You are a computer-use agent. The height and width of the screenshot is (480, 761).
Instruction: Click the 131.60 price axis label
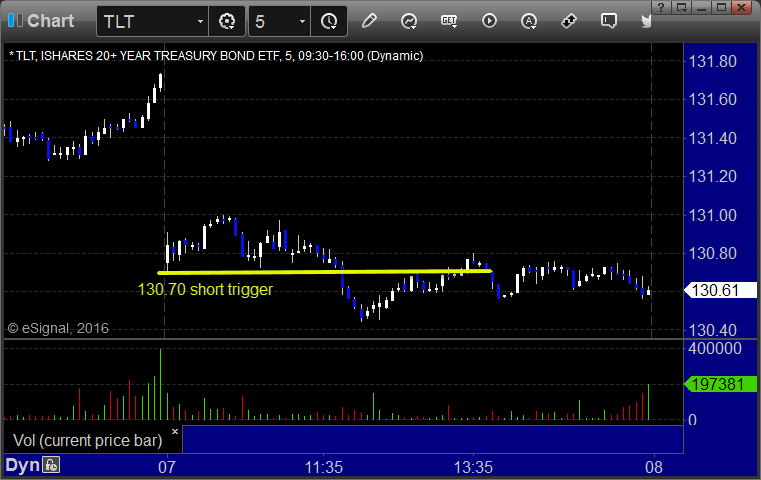tap(712, 99)
